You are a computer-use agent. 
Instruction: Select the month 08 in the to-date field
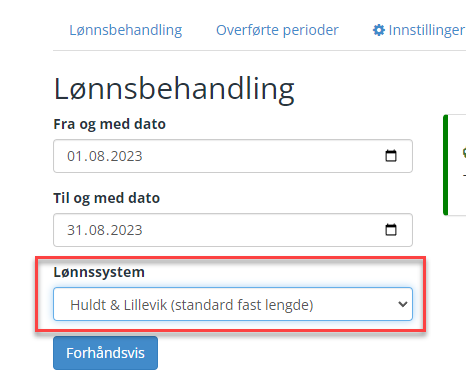tap(96, 230)
